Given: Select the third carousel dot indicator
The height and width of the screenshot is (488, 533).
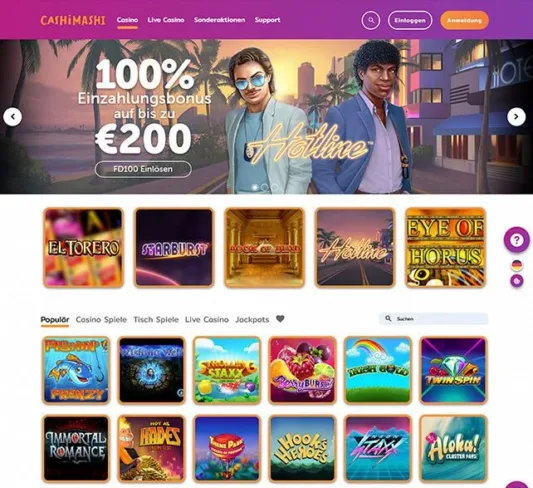Looking at the screenshot, I should (275, 187).
